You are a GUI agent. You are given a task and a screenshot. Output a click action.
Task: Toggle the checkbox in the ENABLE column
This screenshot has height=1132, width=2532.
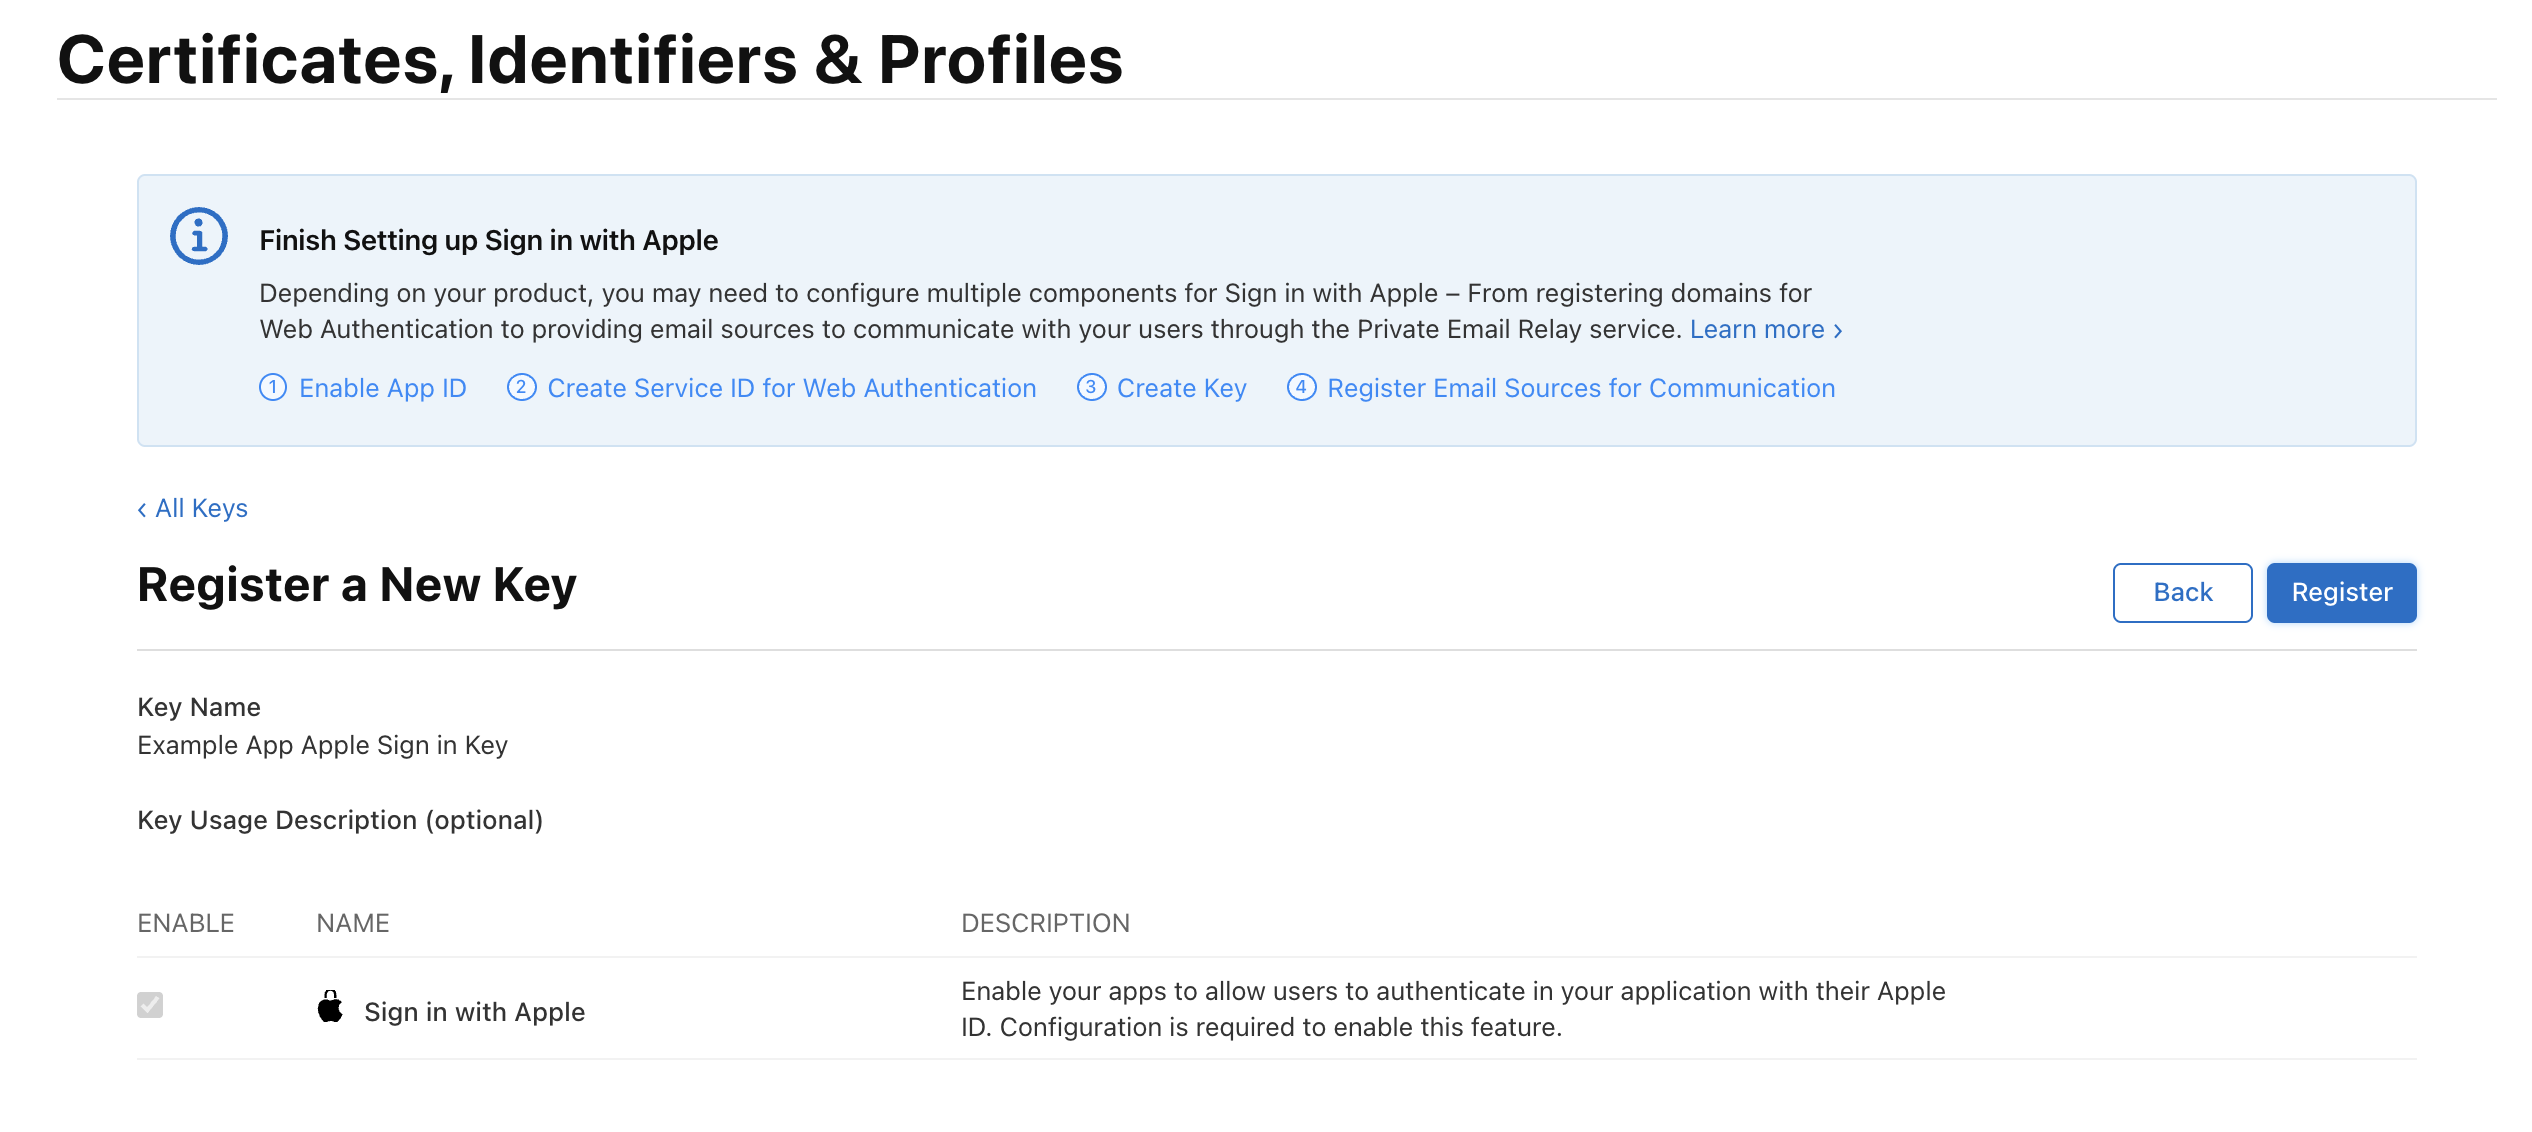point(150,1005)
